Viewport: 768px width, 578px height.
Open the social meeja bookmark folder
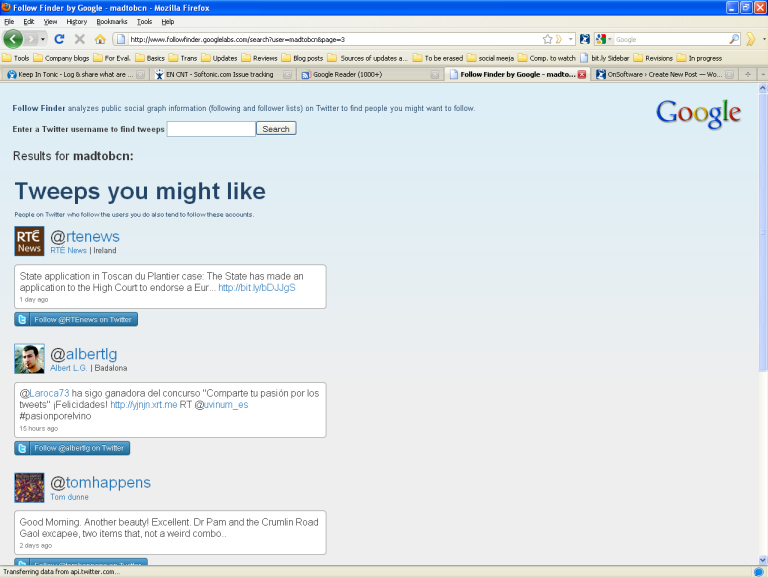(x=490, y=58)
